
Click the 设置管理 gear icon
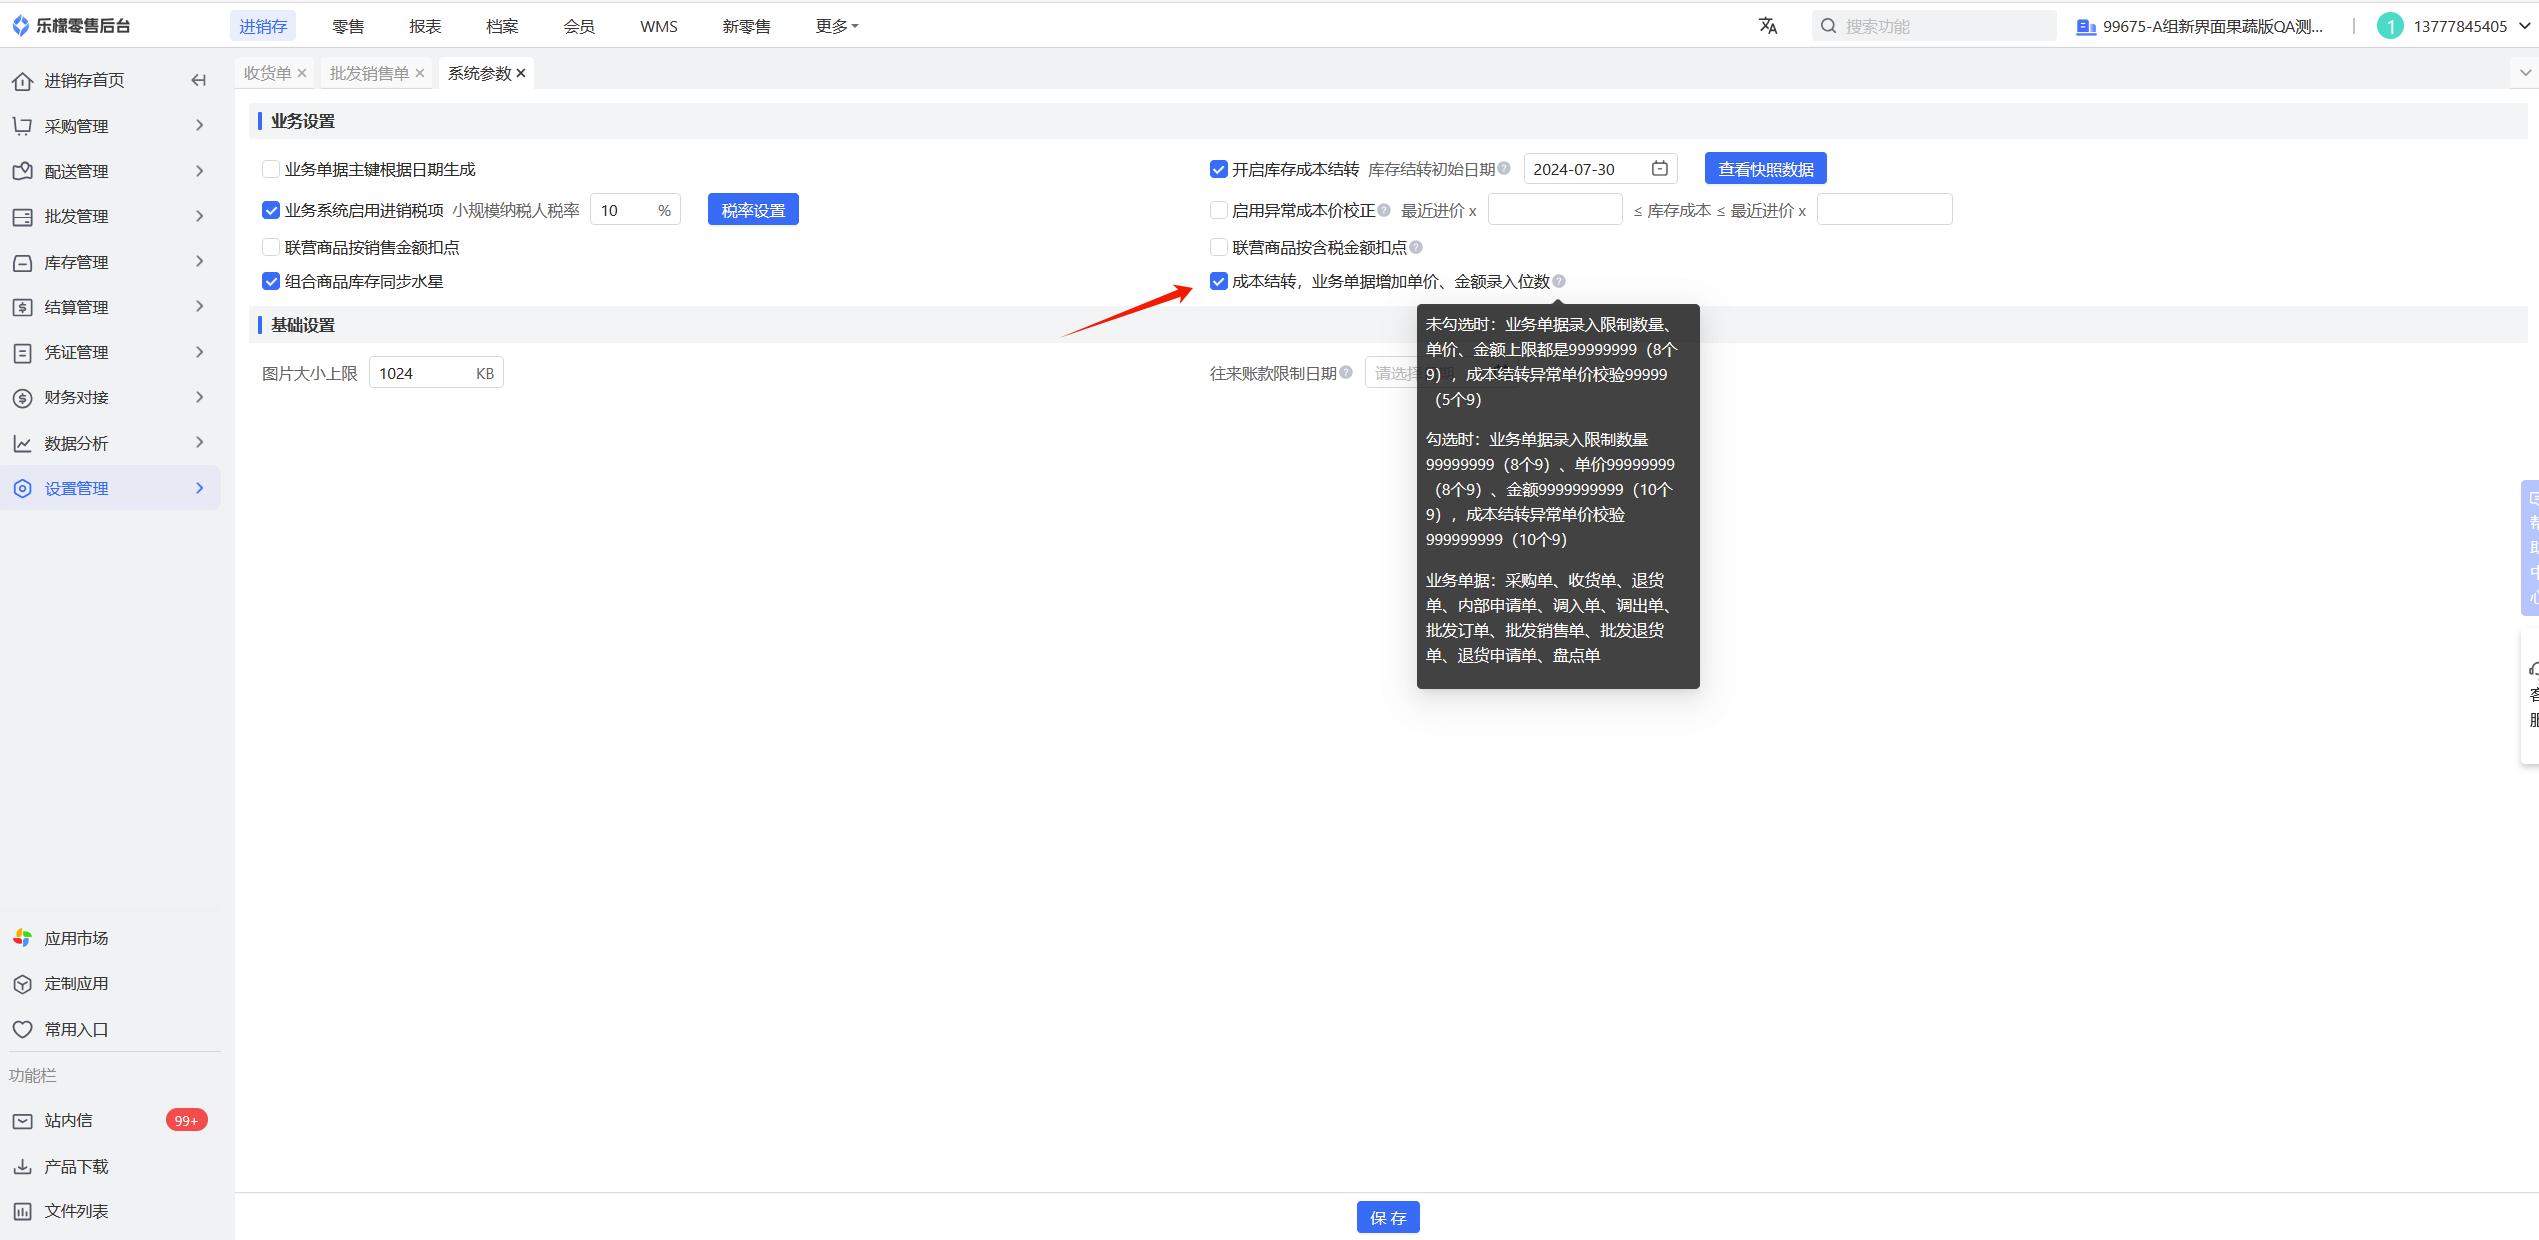(22, 488)
